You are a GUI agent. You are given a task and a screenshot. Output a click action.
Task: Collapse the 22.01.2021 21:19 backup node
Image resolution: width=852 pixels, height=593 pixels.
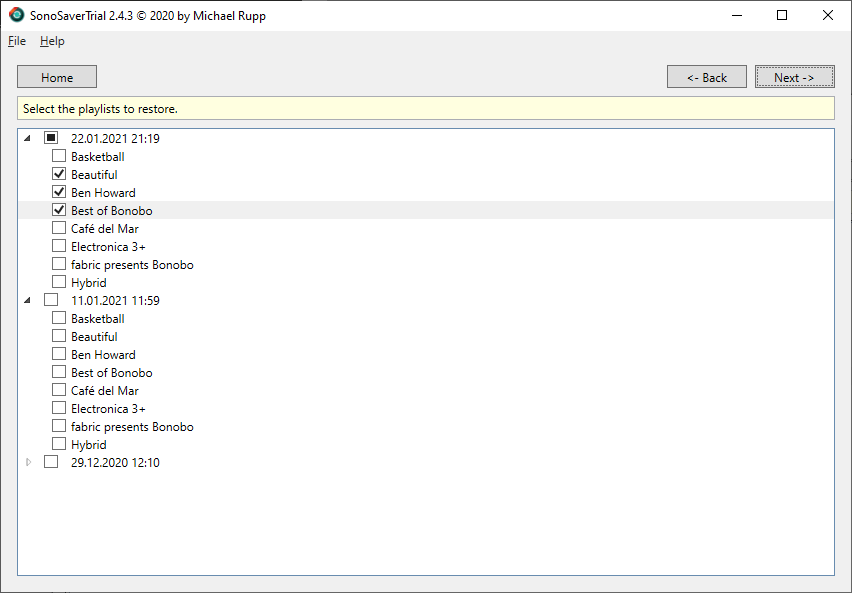[x=28, y=138]
